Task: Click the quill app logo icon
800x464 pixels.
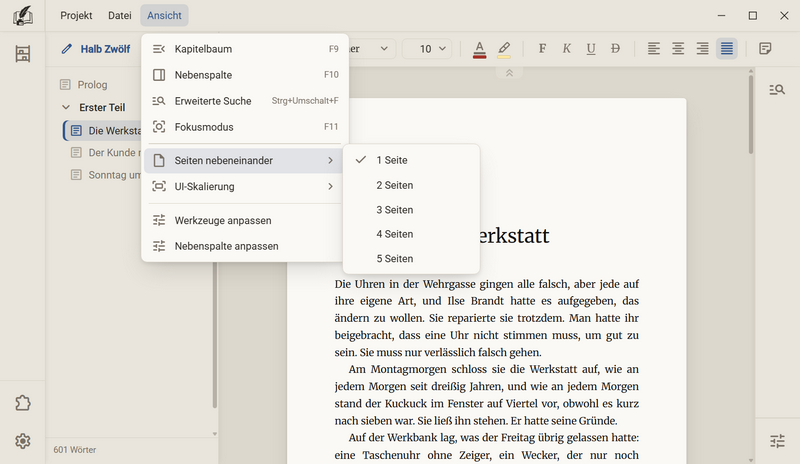Action: point(22,16)
